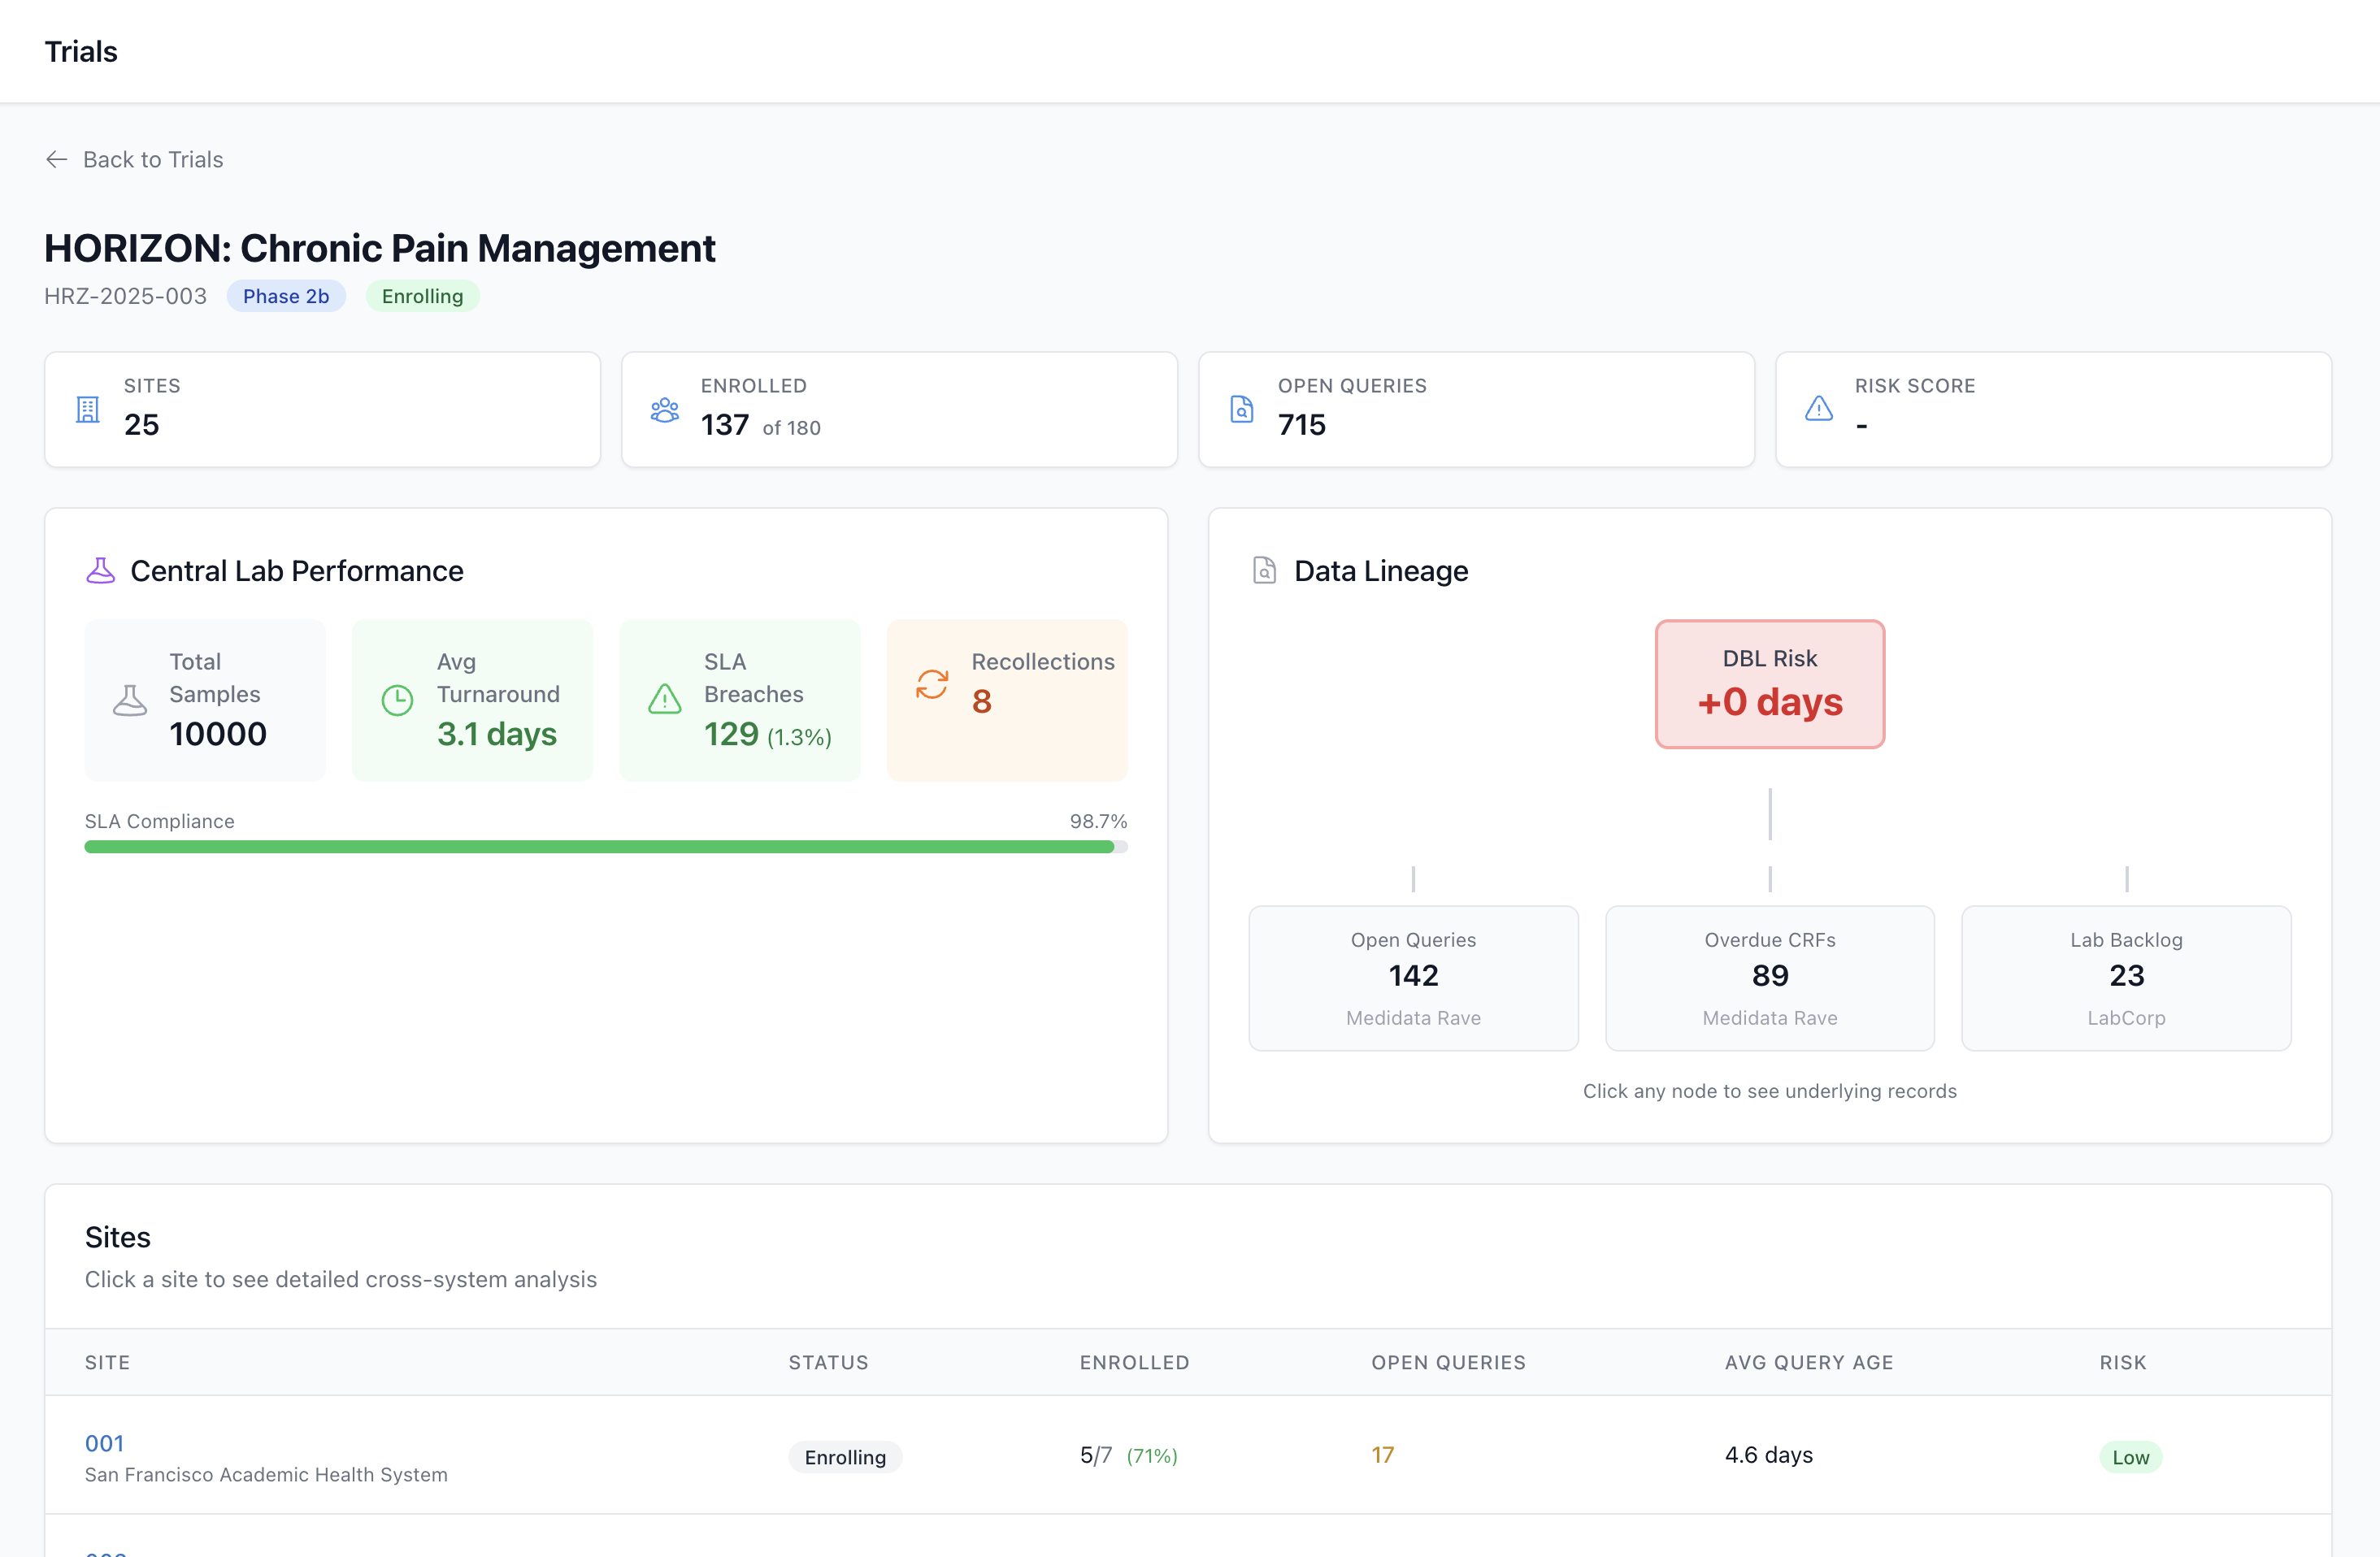
Task: Click the Trials header menu item
Action: (81, 52)
